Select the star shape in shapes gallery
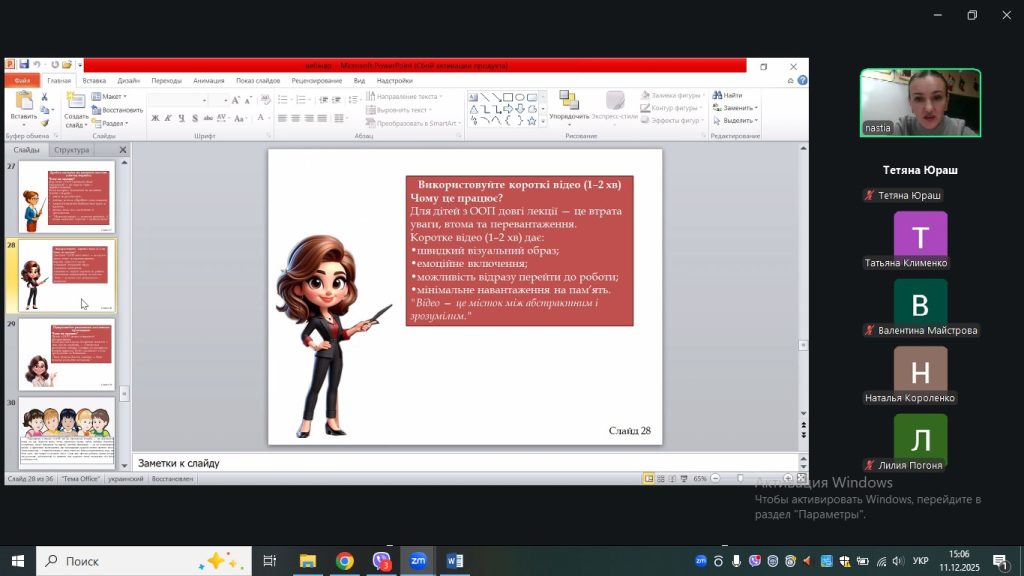 point(531,120)
